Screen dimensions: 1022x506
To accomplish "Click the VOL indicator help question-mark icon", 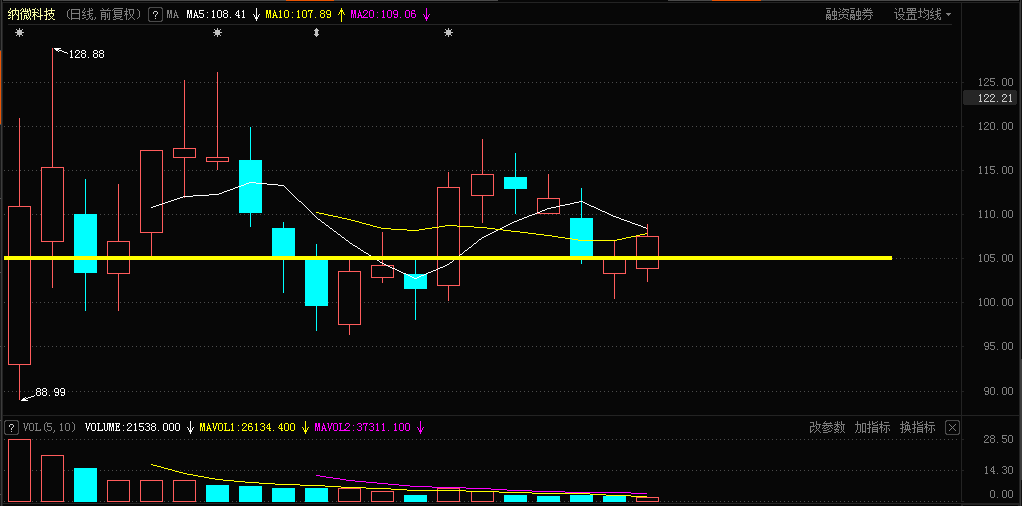I will (x=11, y=427).
